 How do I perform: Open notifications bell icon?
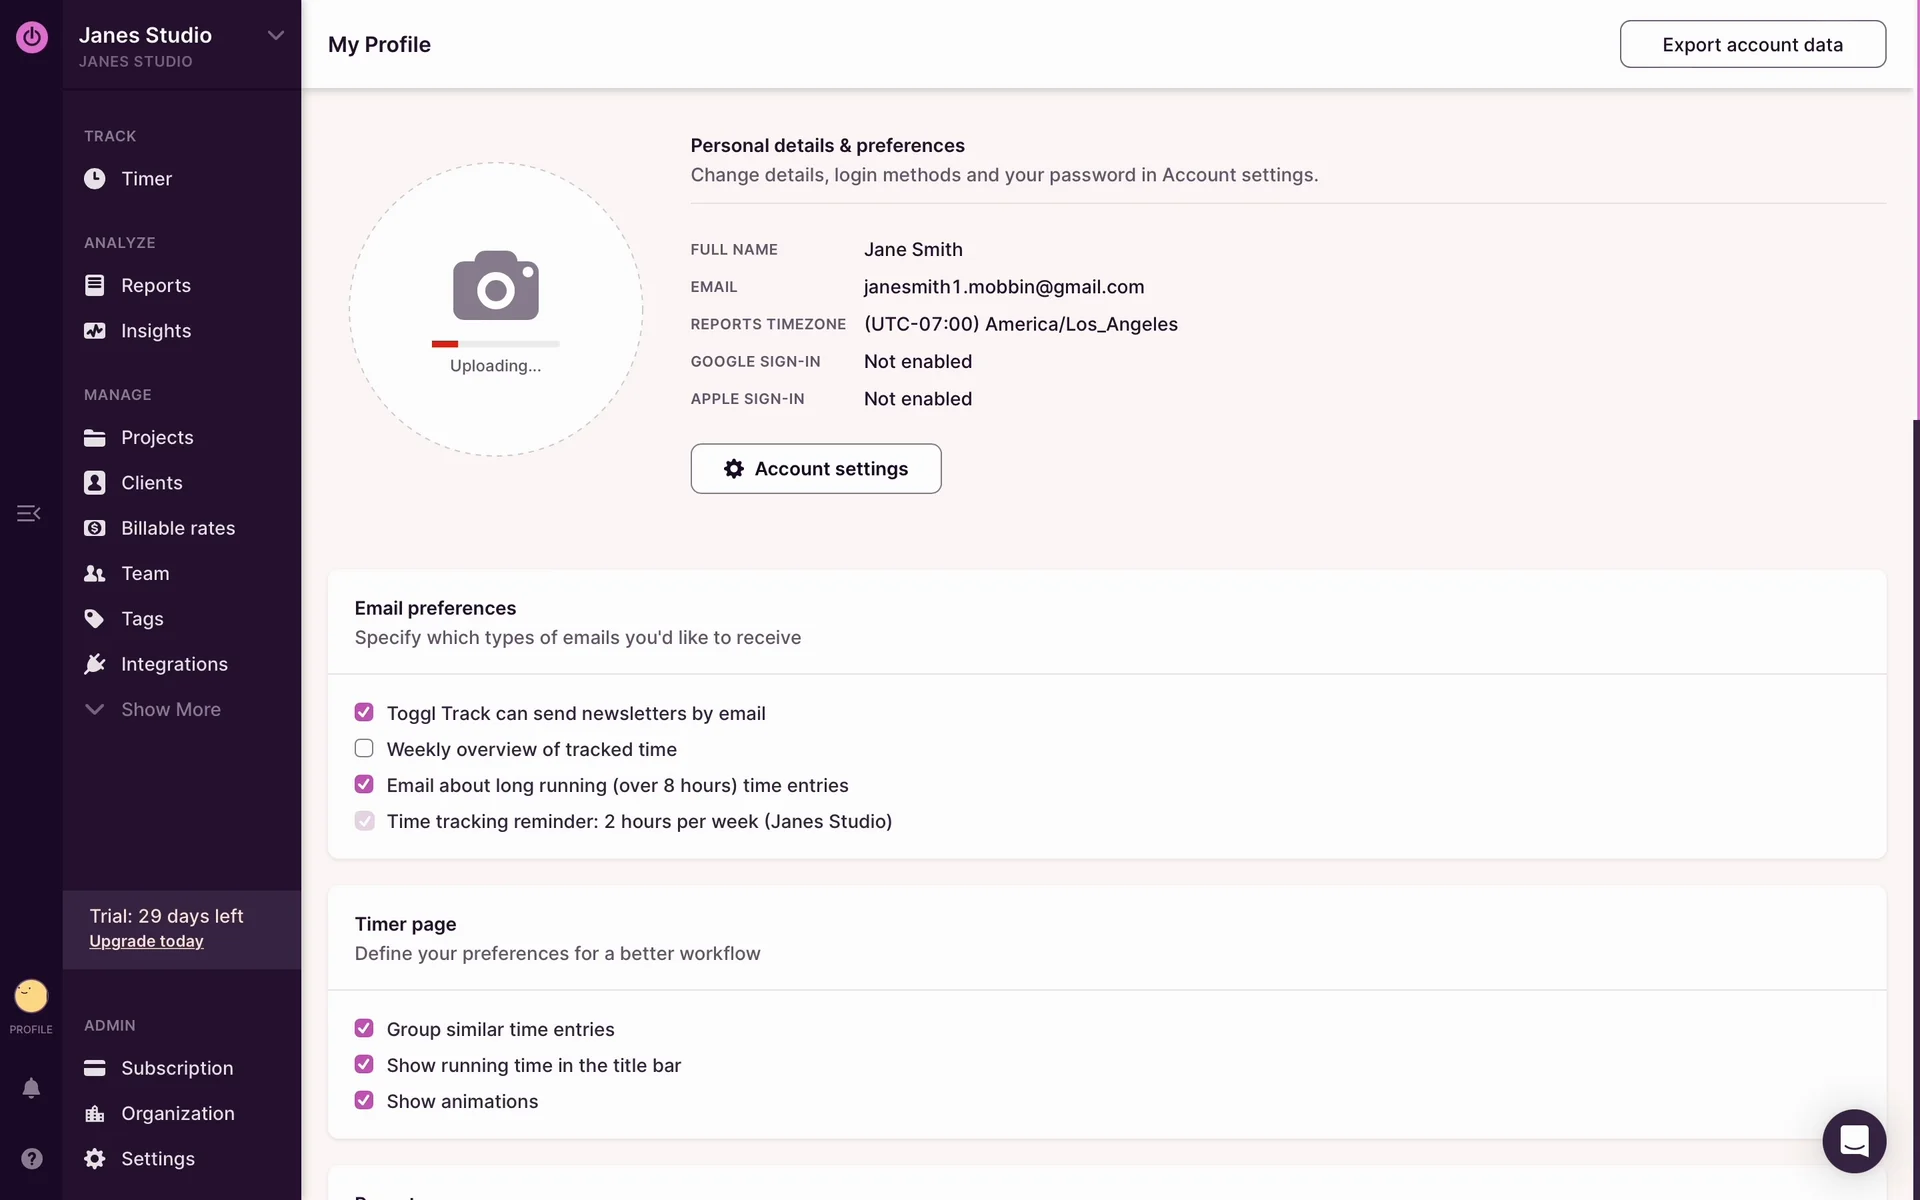point(31,1088)
